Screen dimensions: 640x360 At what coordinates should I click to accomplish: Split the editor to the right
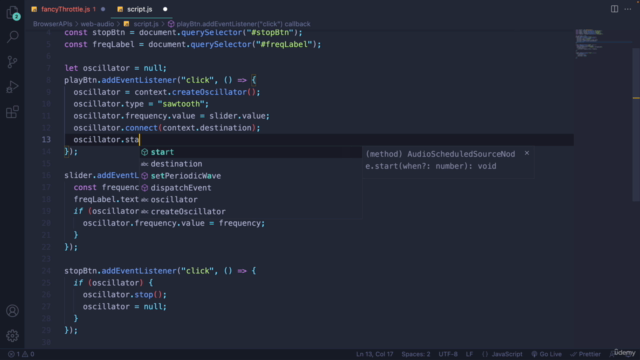614,9
